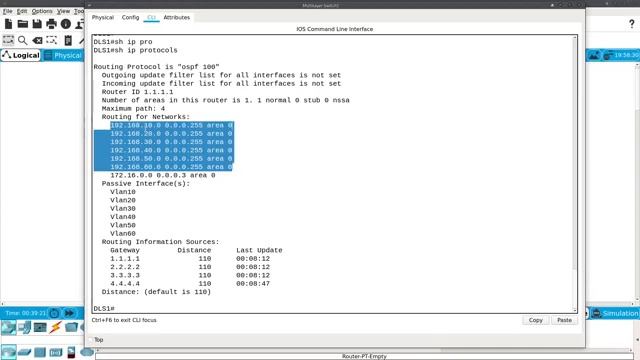This screenshot has width=640, height=360.
Task: Click the New file icon in toolbar
Action: (x=8, y=24)
